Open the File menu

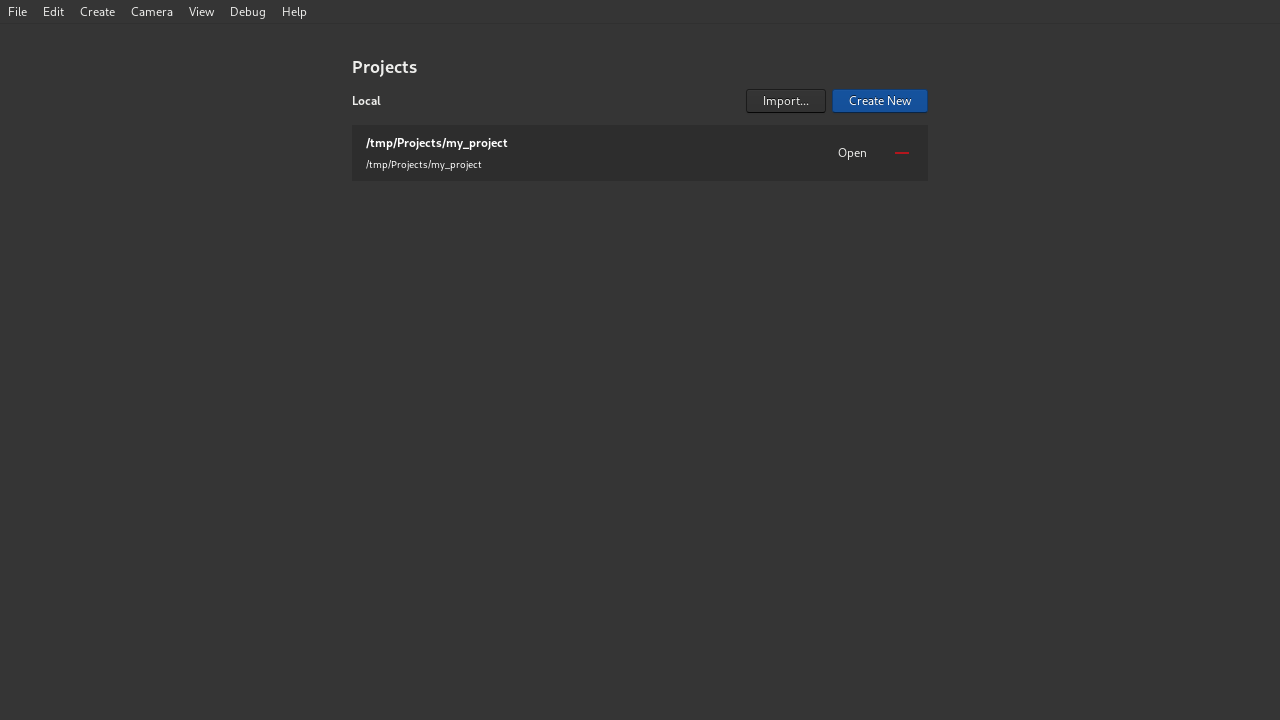tap(17, 12)
